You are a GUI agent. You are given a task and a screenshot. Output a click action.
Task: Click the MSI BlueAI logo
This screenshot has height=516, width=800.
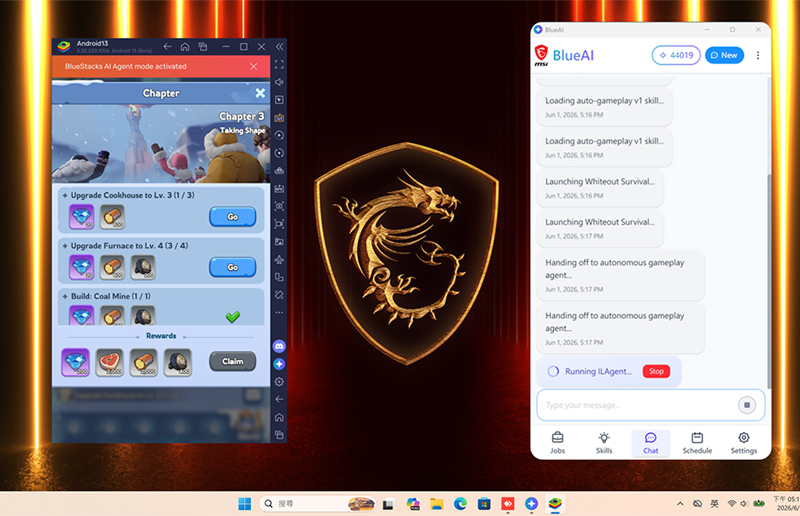(564, 55)
